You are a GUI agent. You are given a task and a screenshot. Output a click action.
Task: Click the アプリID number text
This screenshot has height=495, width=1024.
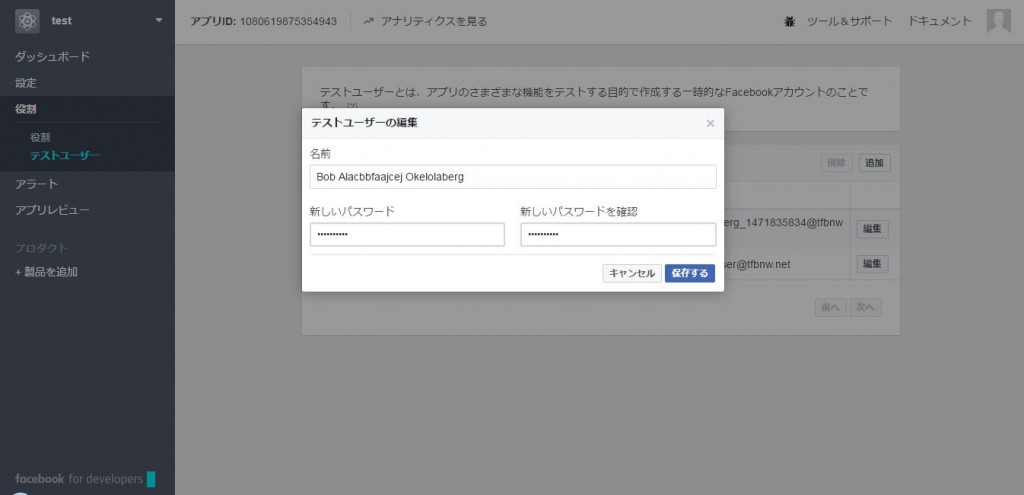(288, 22)
